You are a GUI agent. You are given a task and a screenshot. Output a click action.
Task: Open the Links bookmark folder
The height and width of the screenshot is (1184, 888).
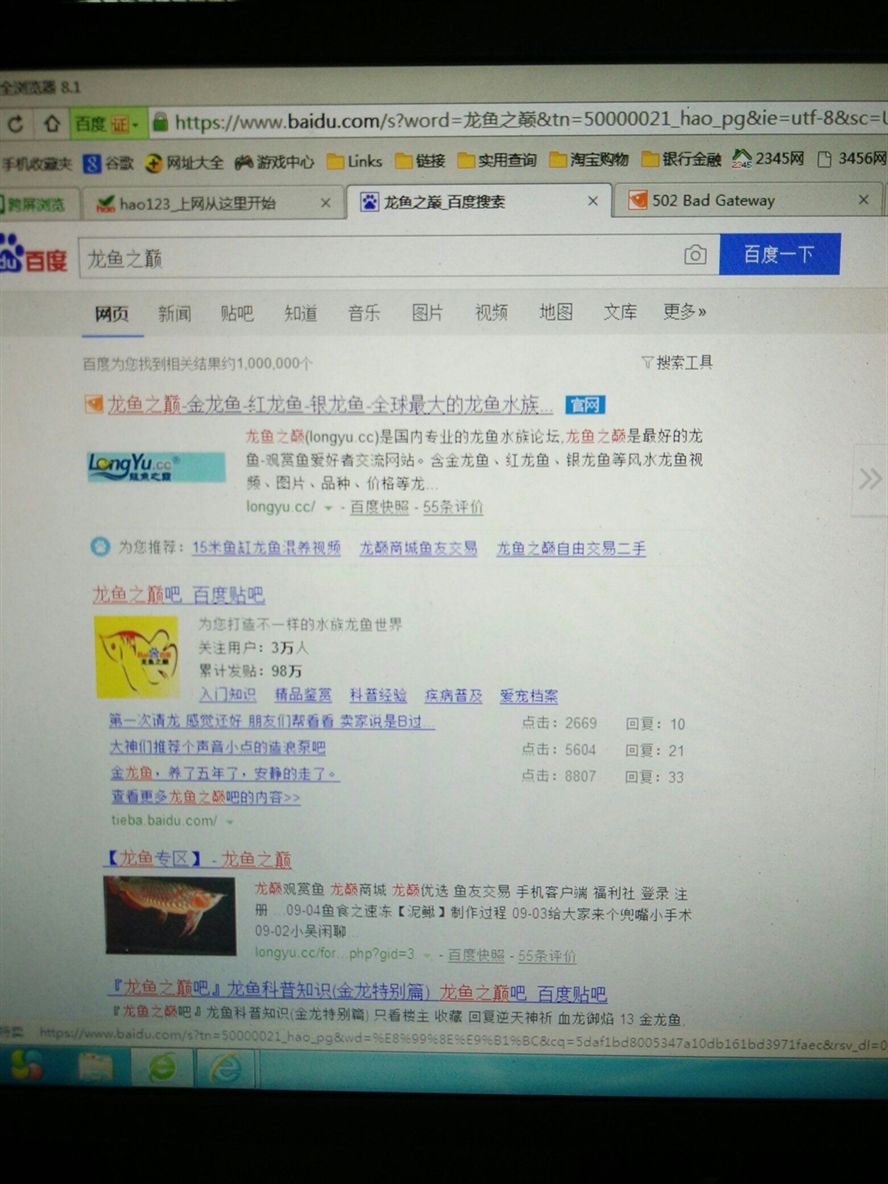pos(354,161)
